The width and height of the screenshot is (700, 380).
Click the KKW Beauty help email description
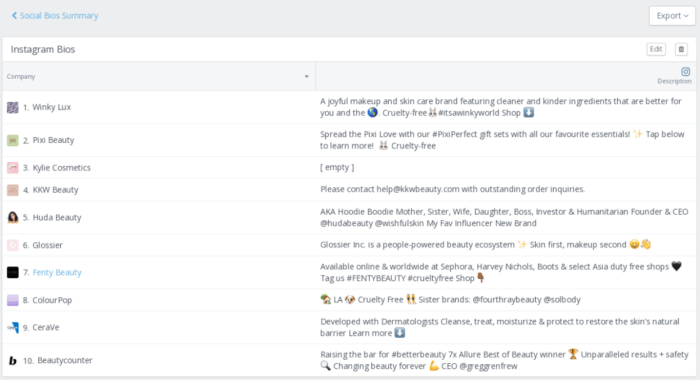tap(452, 189)
